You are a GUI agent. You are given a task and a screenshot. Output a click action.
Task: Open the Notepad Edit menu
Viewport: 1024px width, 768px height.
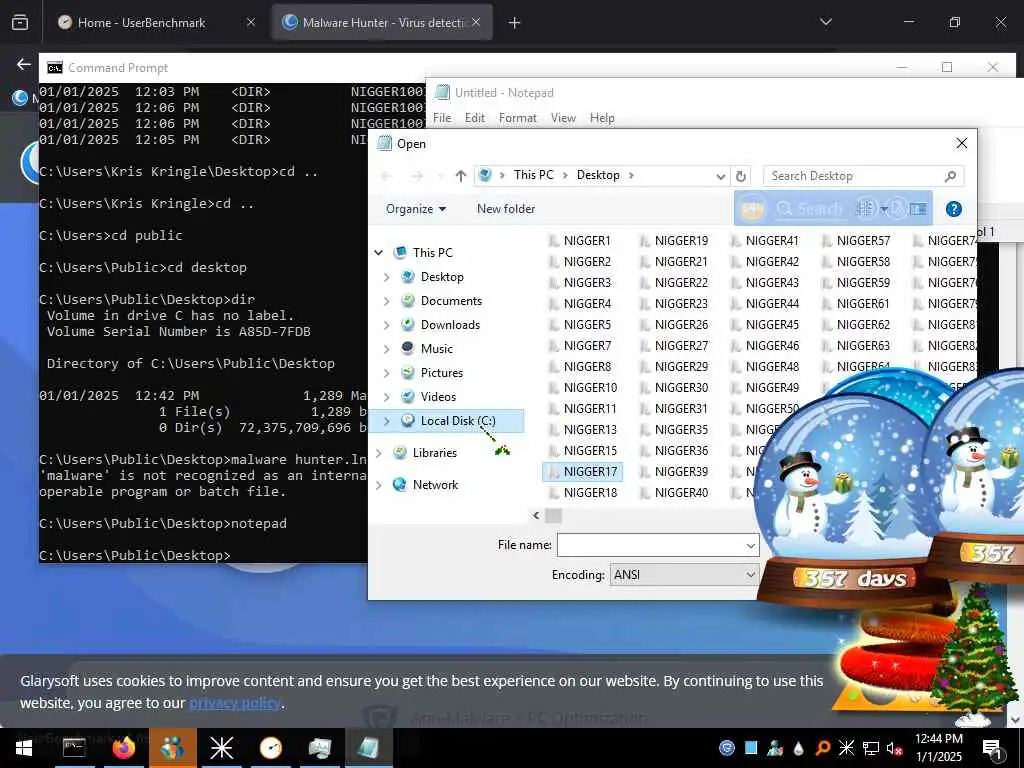coord(475,118)
